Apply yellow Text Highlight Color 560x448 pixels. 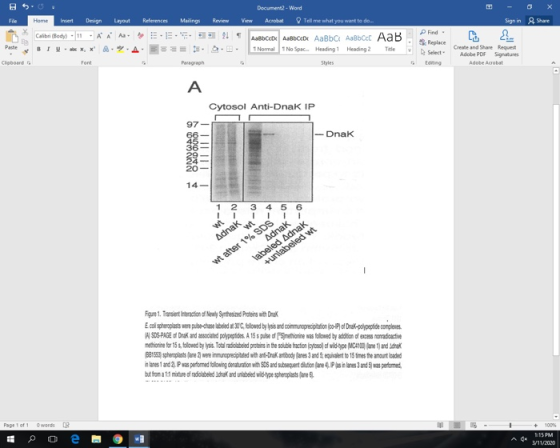click(x=120, y=49)
